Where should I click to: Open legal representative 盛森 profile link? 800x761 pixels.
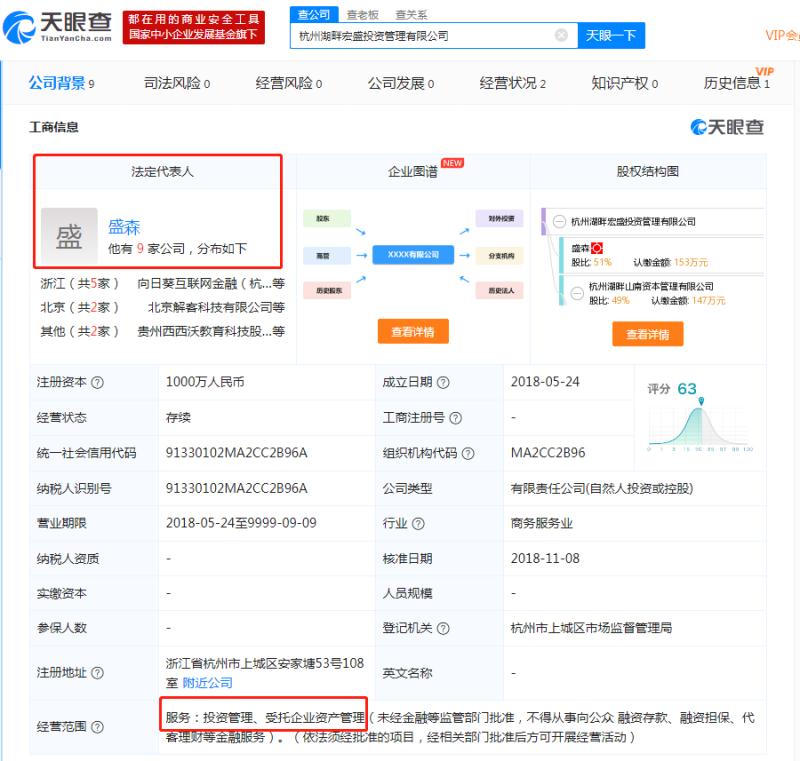(x=124, y=227)
